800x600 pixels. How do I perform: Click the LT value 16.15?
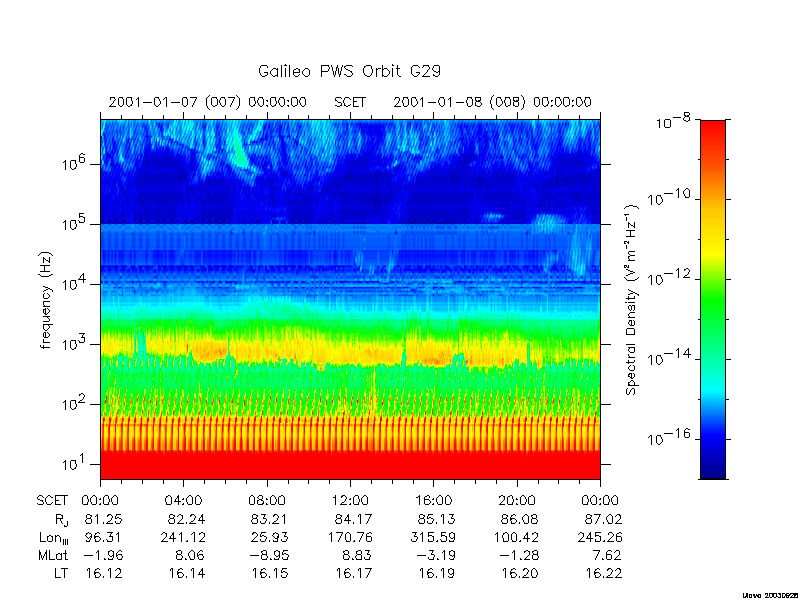270,573
